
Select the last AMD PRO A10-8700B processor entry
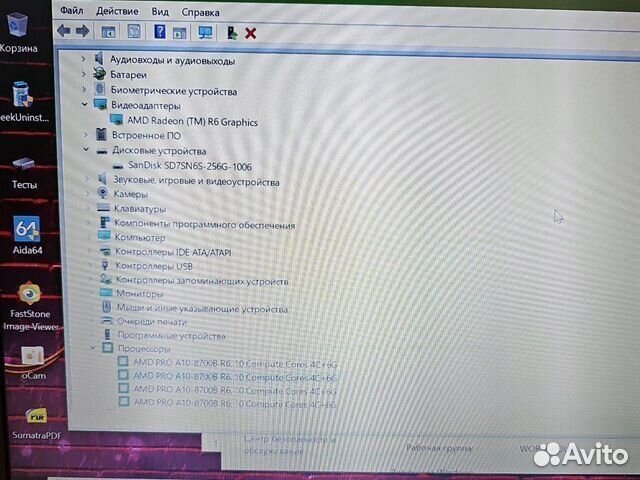(235, 403)
